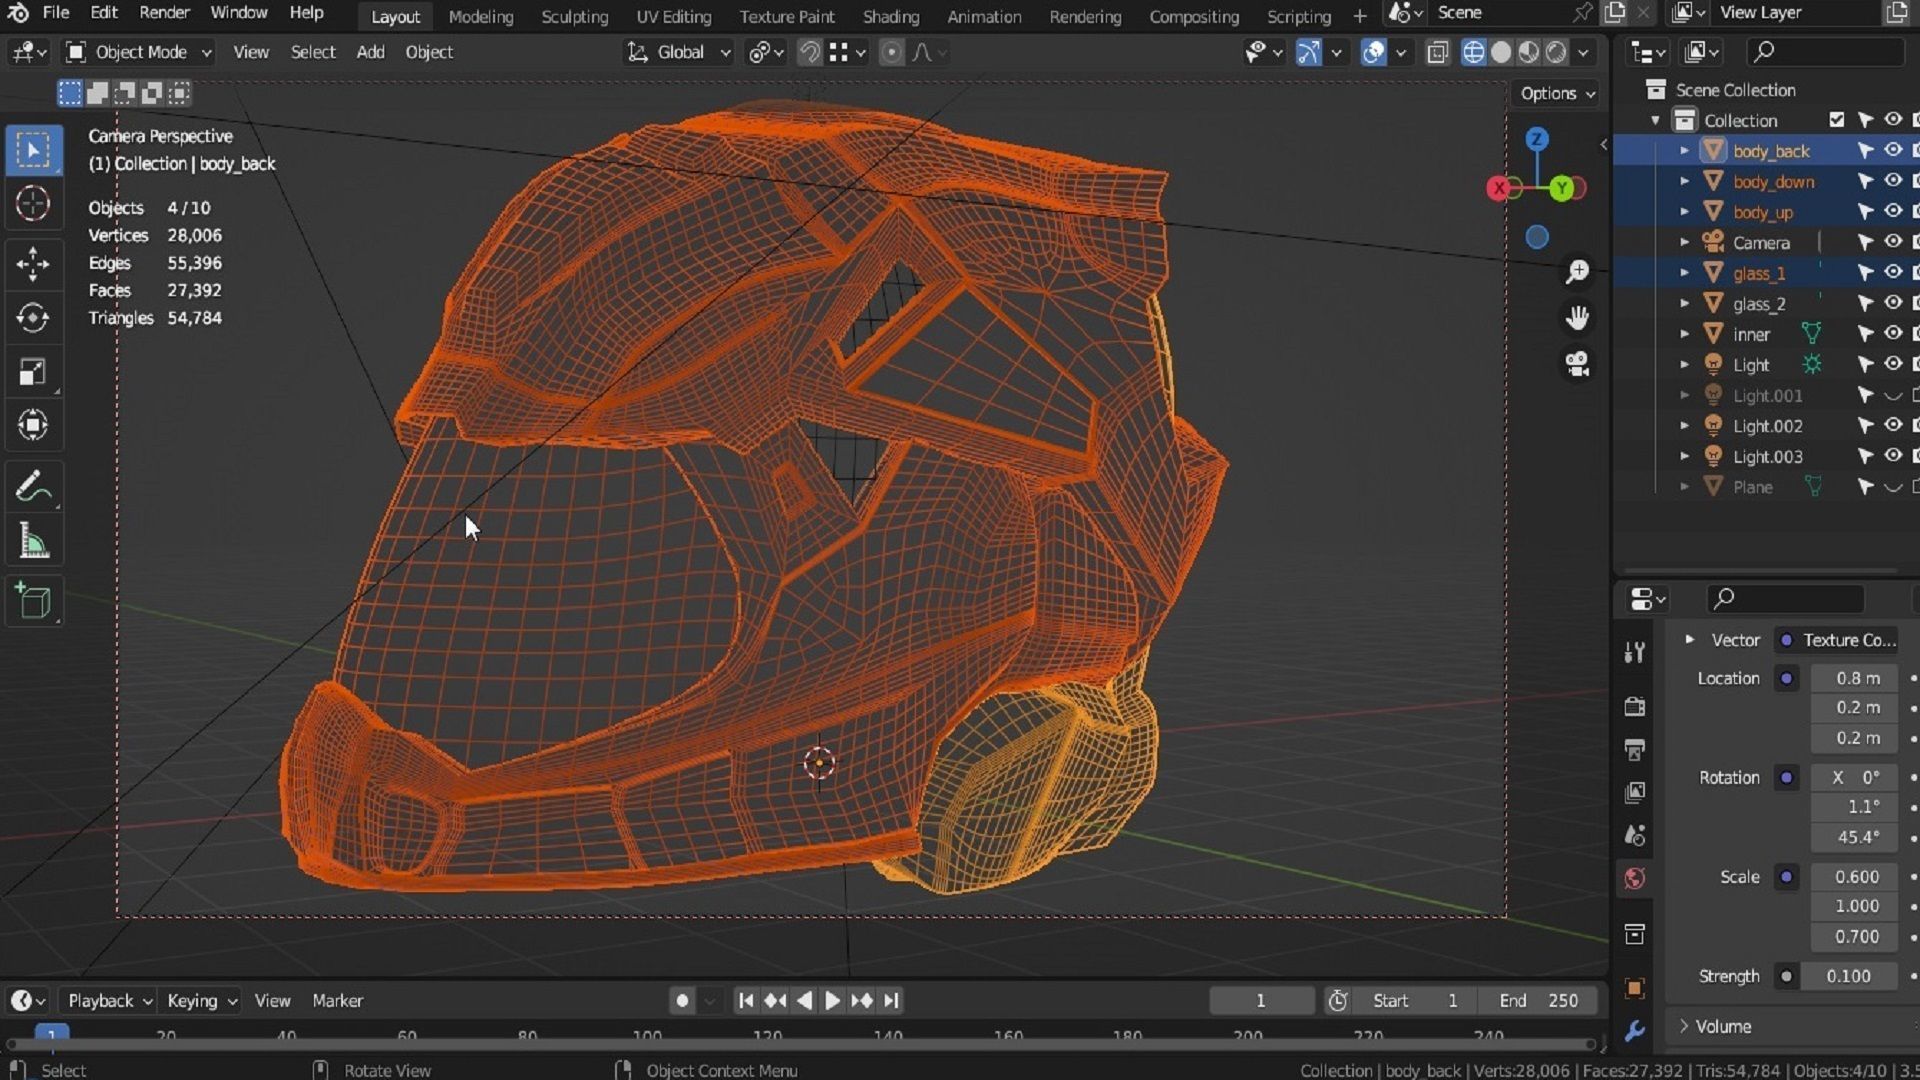This screenshot has width=1920, height=1080.
Task: Click the Strength 0.100 slider
Action: point(1848,976)
